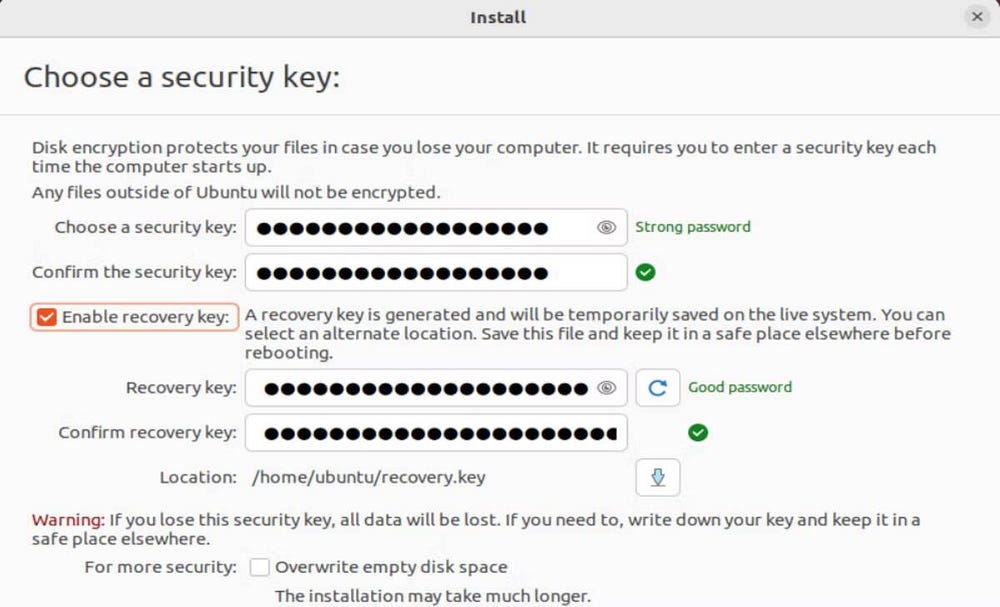Click the Good password label
1000x607 pixels.
coord(740,387)
